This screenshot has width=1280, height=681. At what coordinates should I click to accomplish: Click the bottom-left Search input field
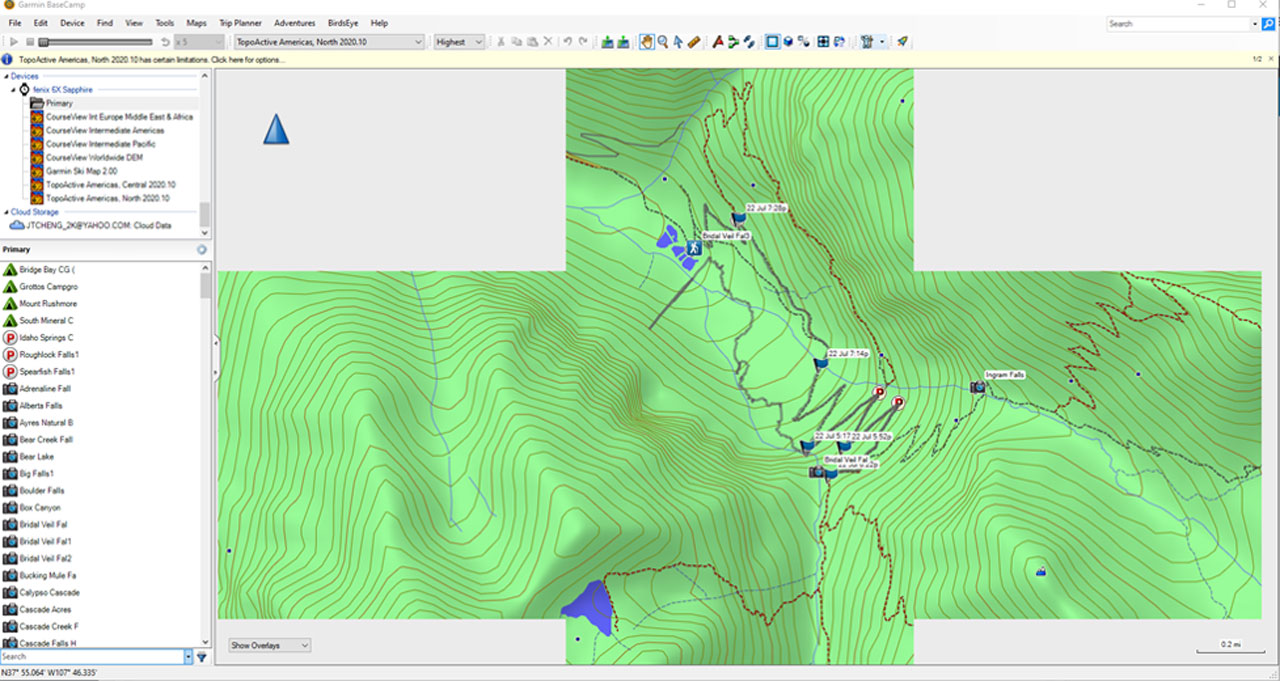pyautogui.click(x=92, y=657)
